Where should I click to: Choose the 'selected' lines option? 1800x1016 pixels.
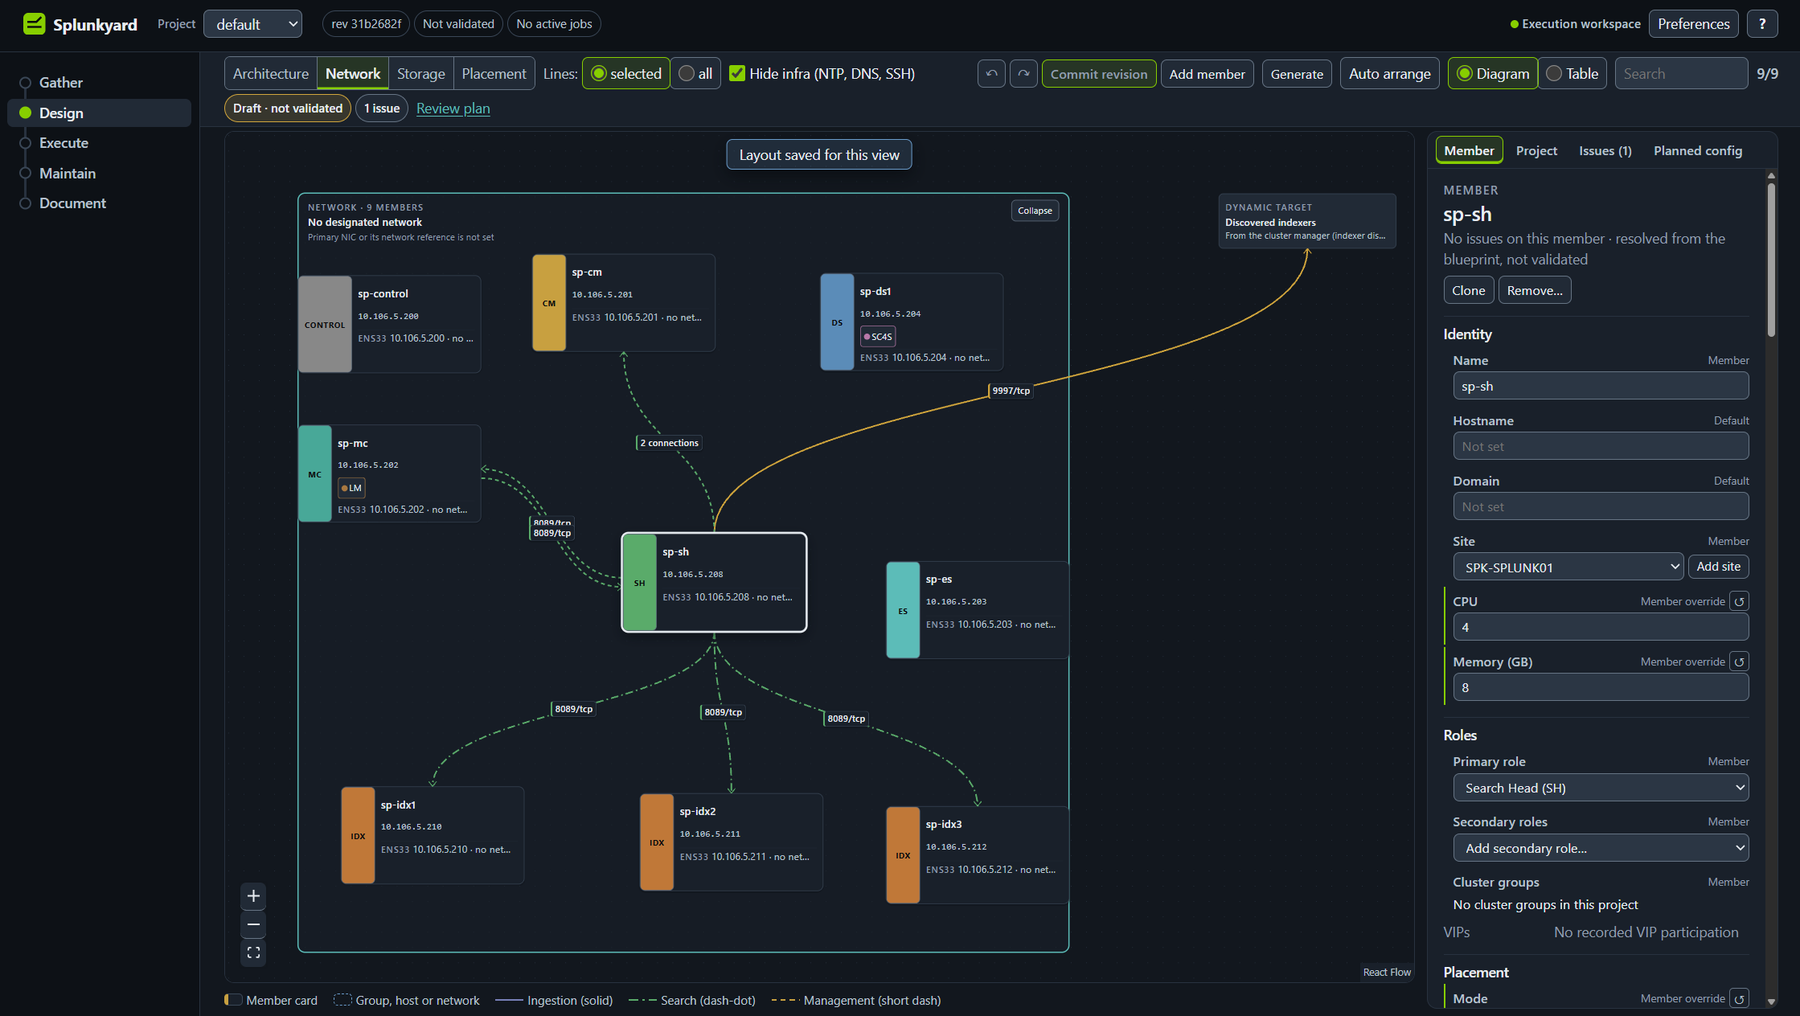[626, 74]
